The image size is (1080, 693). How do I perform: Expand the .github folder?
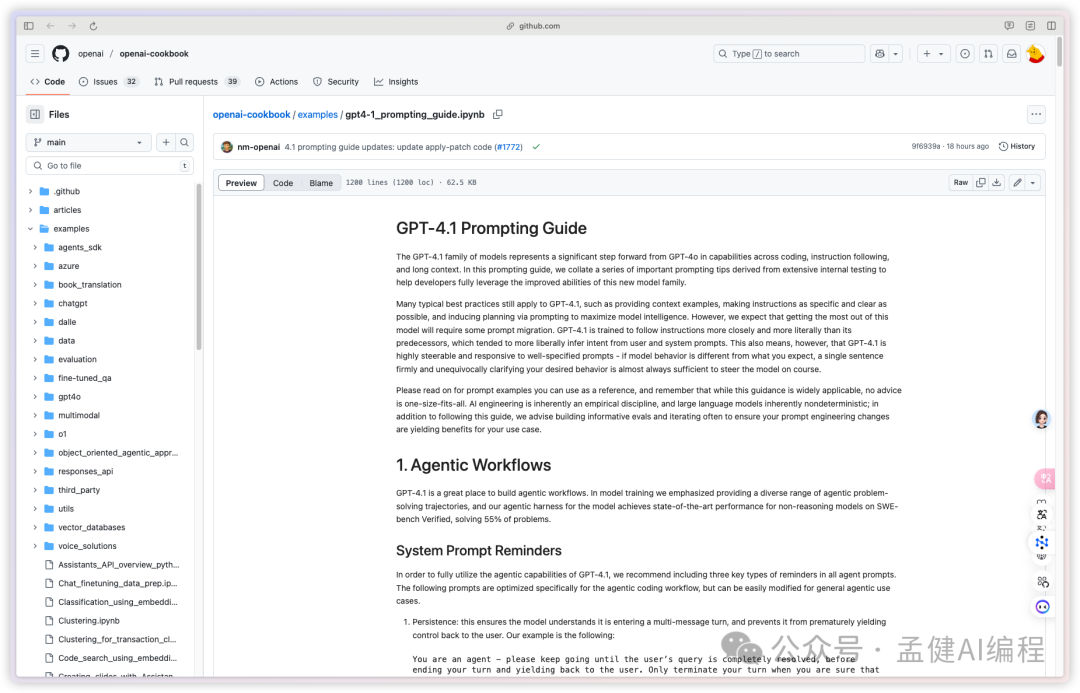(x=30, y=192)
